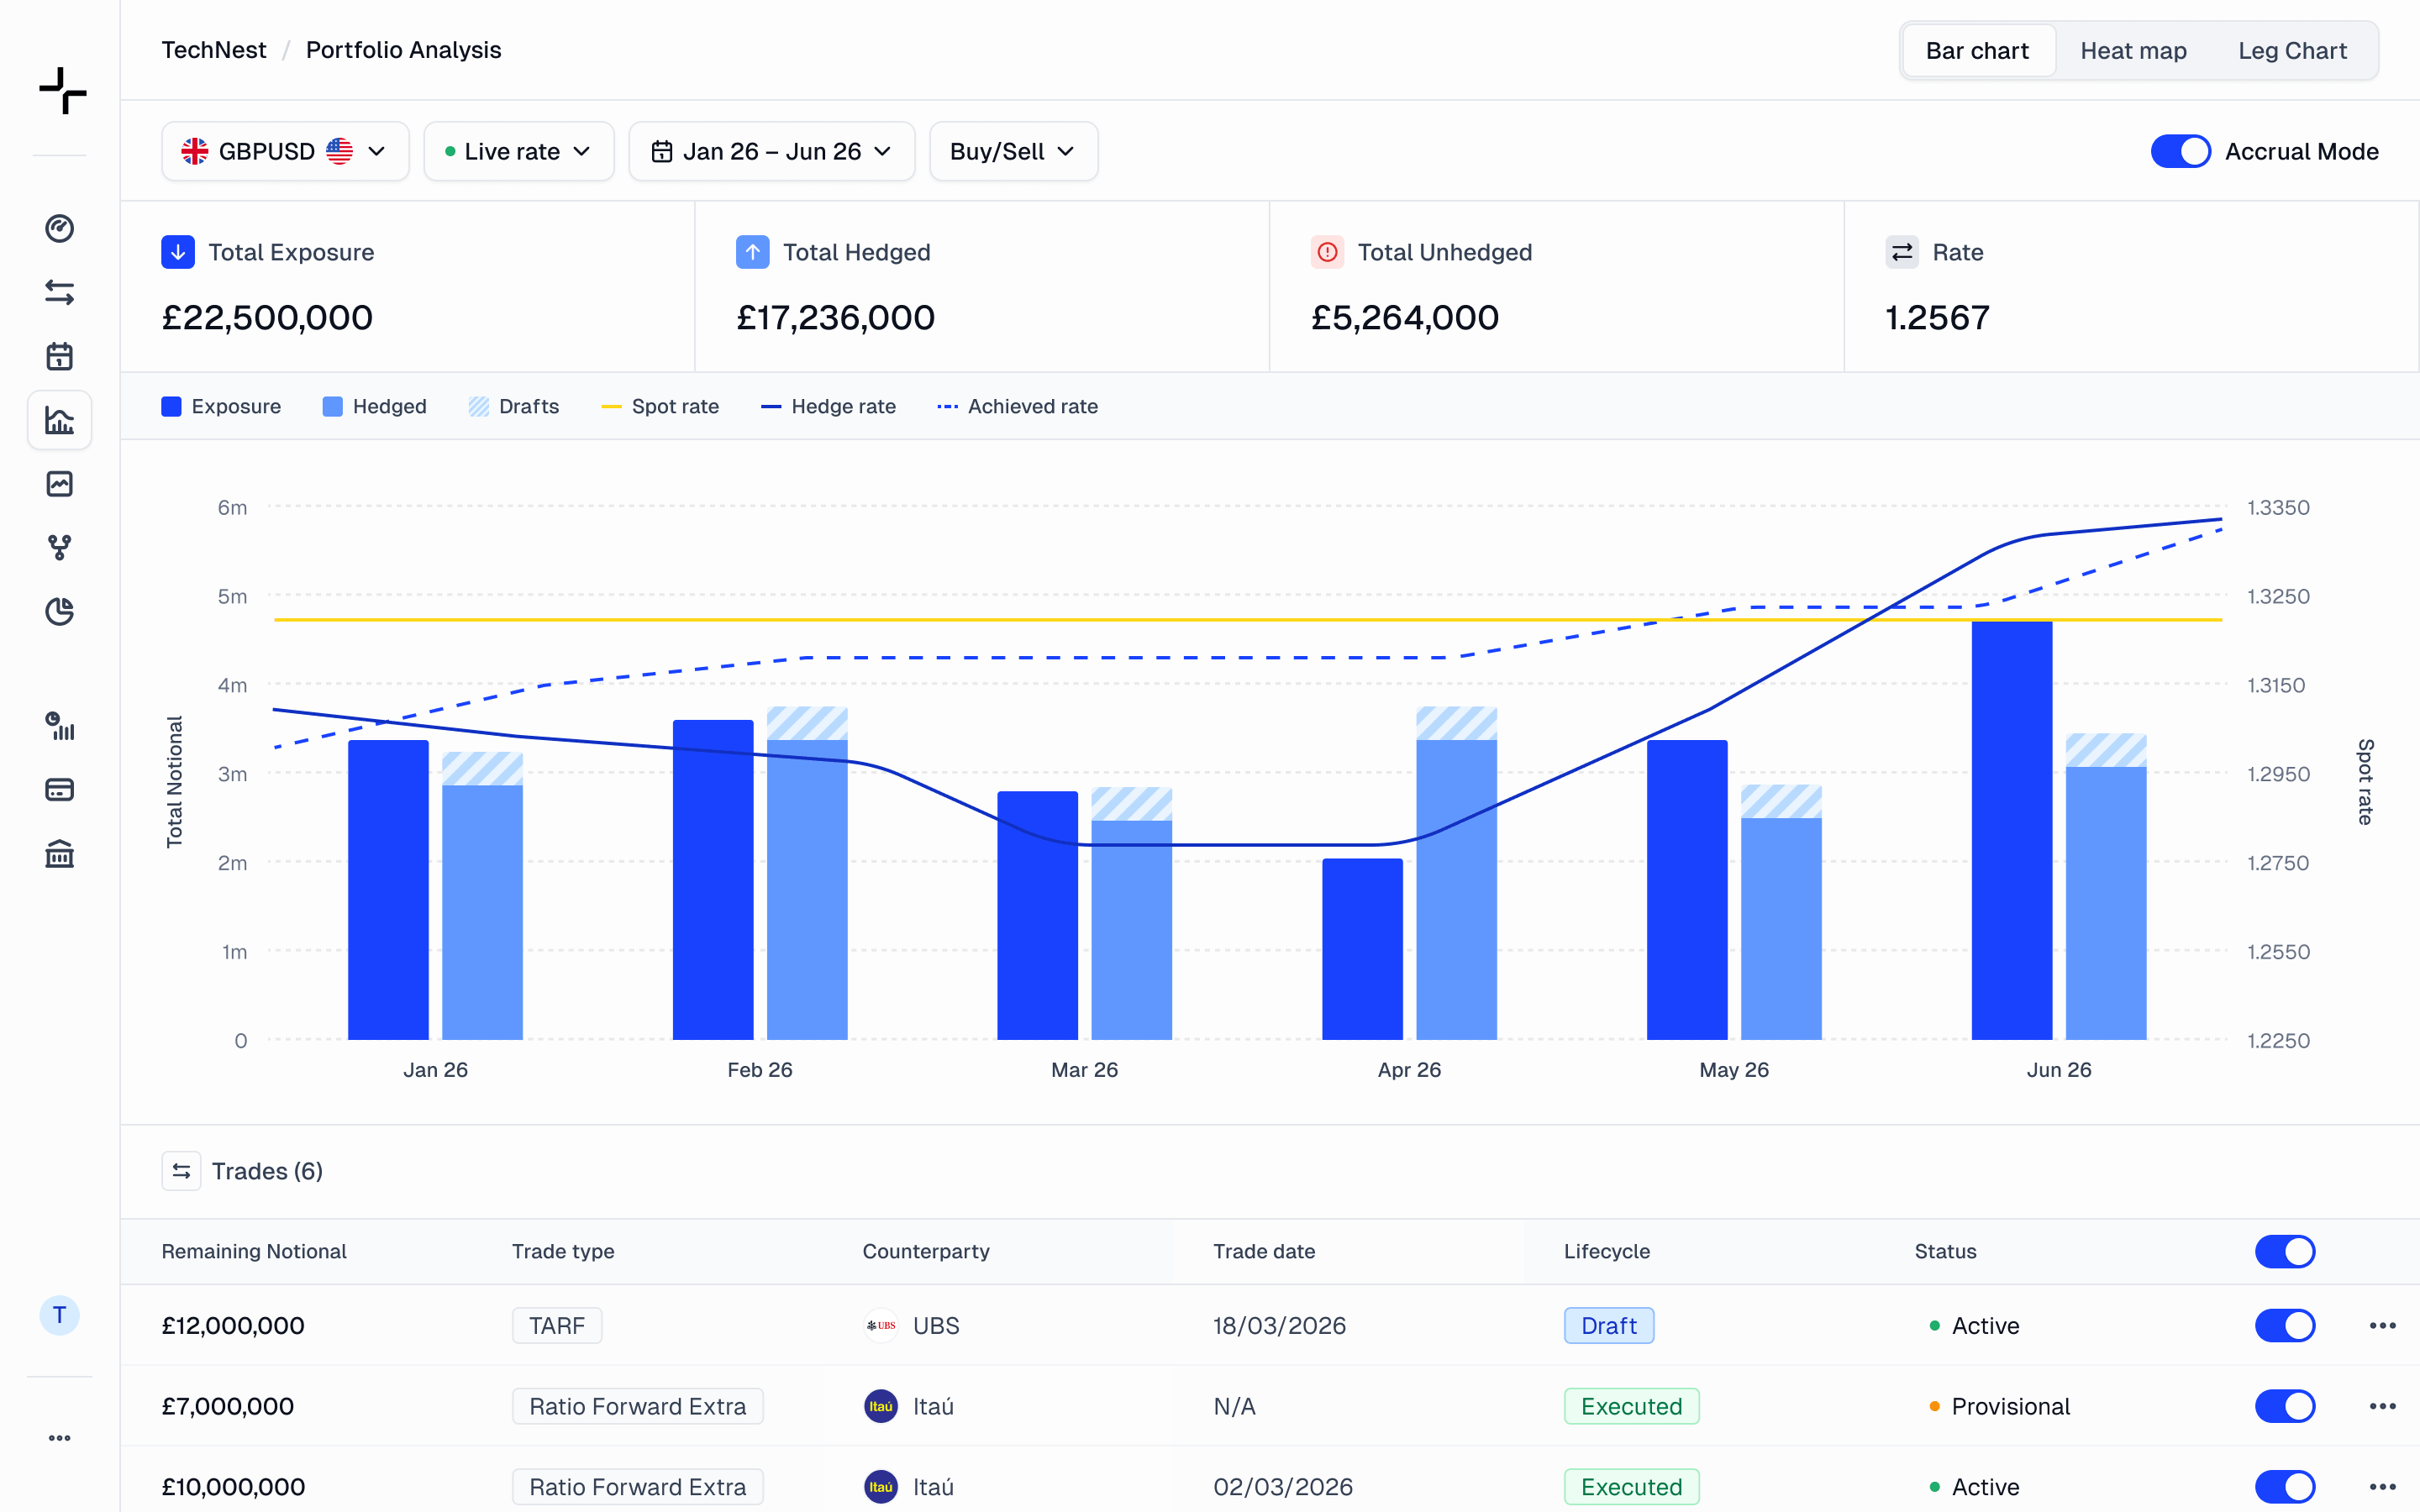Screen dimensions: 2420x1512
Task: Click the Draft lifecycle badge
Action: [1608, 1326]
